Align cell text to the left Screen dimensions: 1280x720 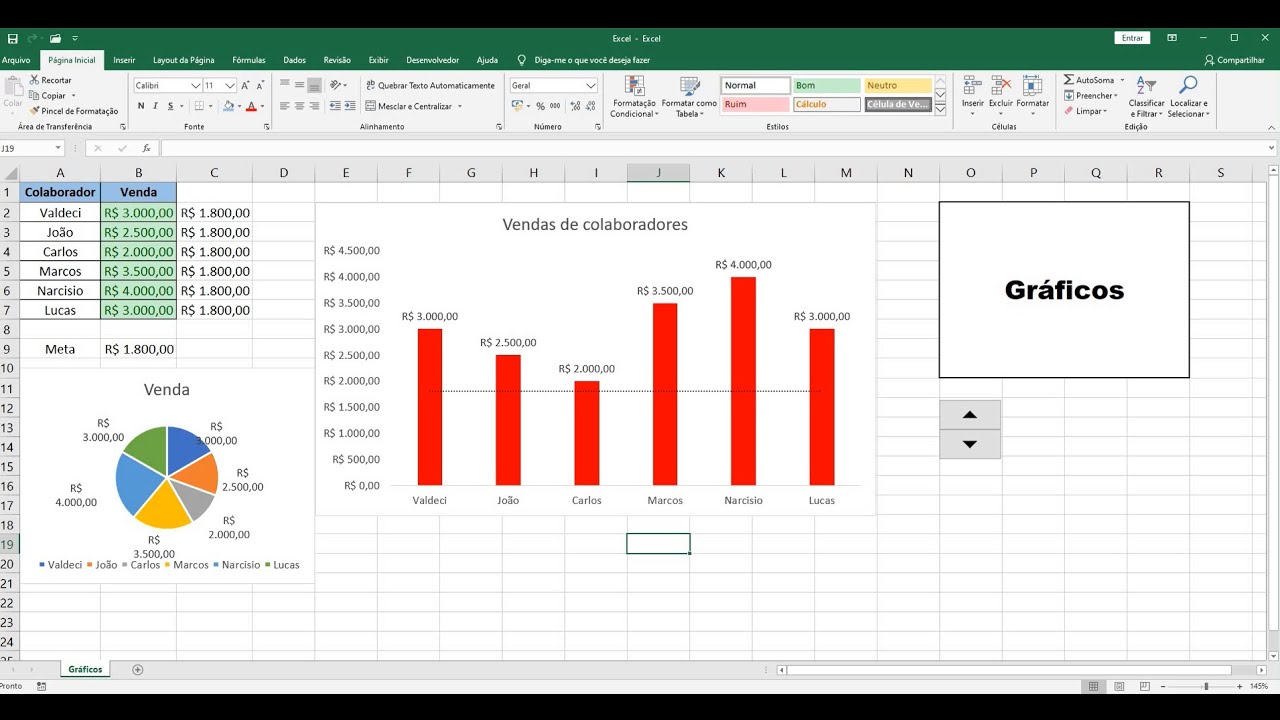[285, 106]
